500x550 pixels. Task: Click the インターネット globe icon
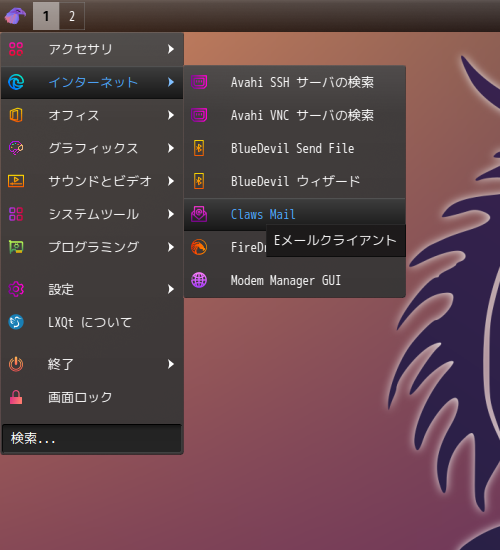(16, 82)
